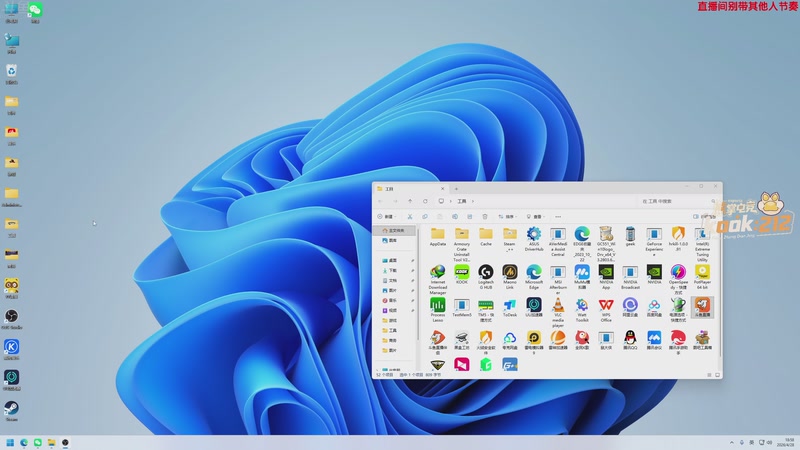Screen dimensions: 800x450
Task: Select the Watt Toolkit shortcut
Action: tap(582, 310)
